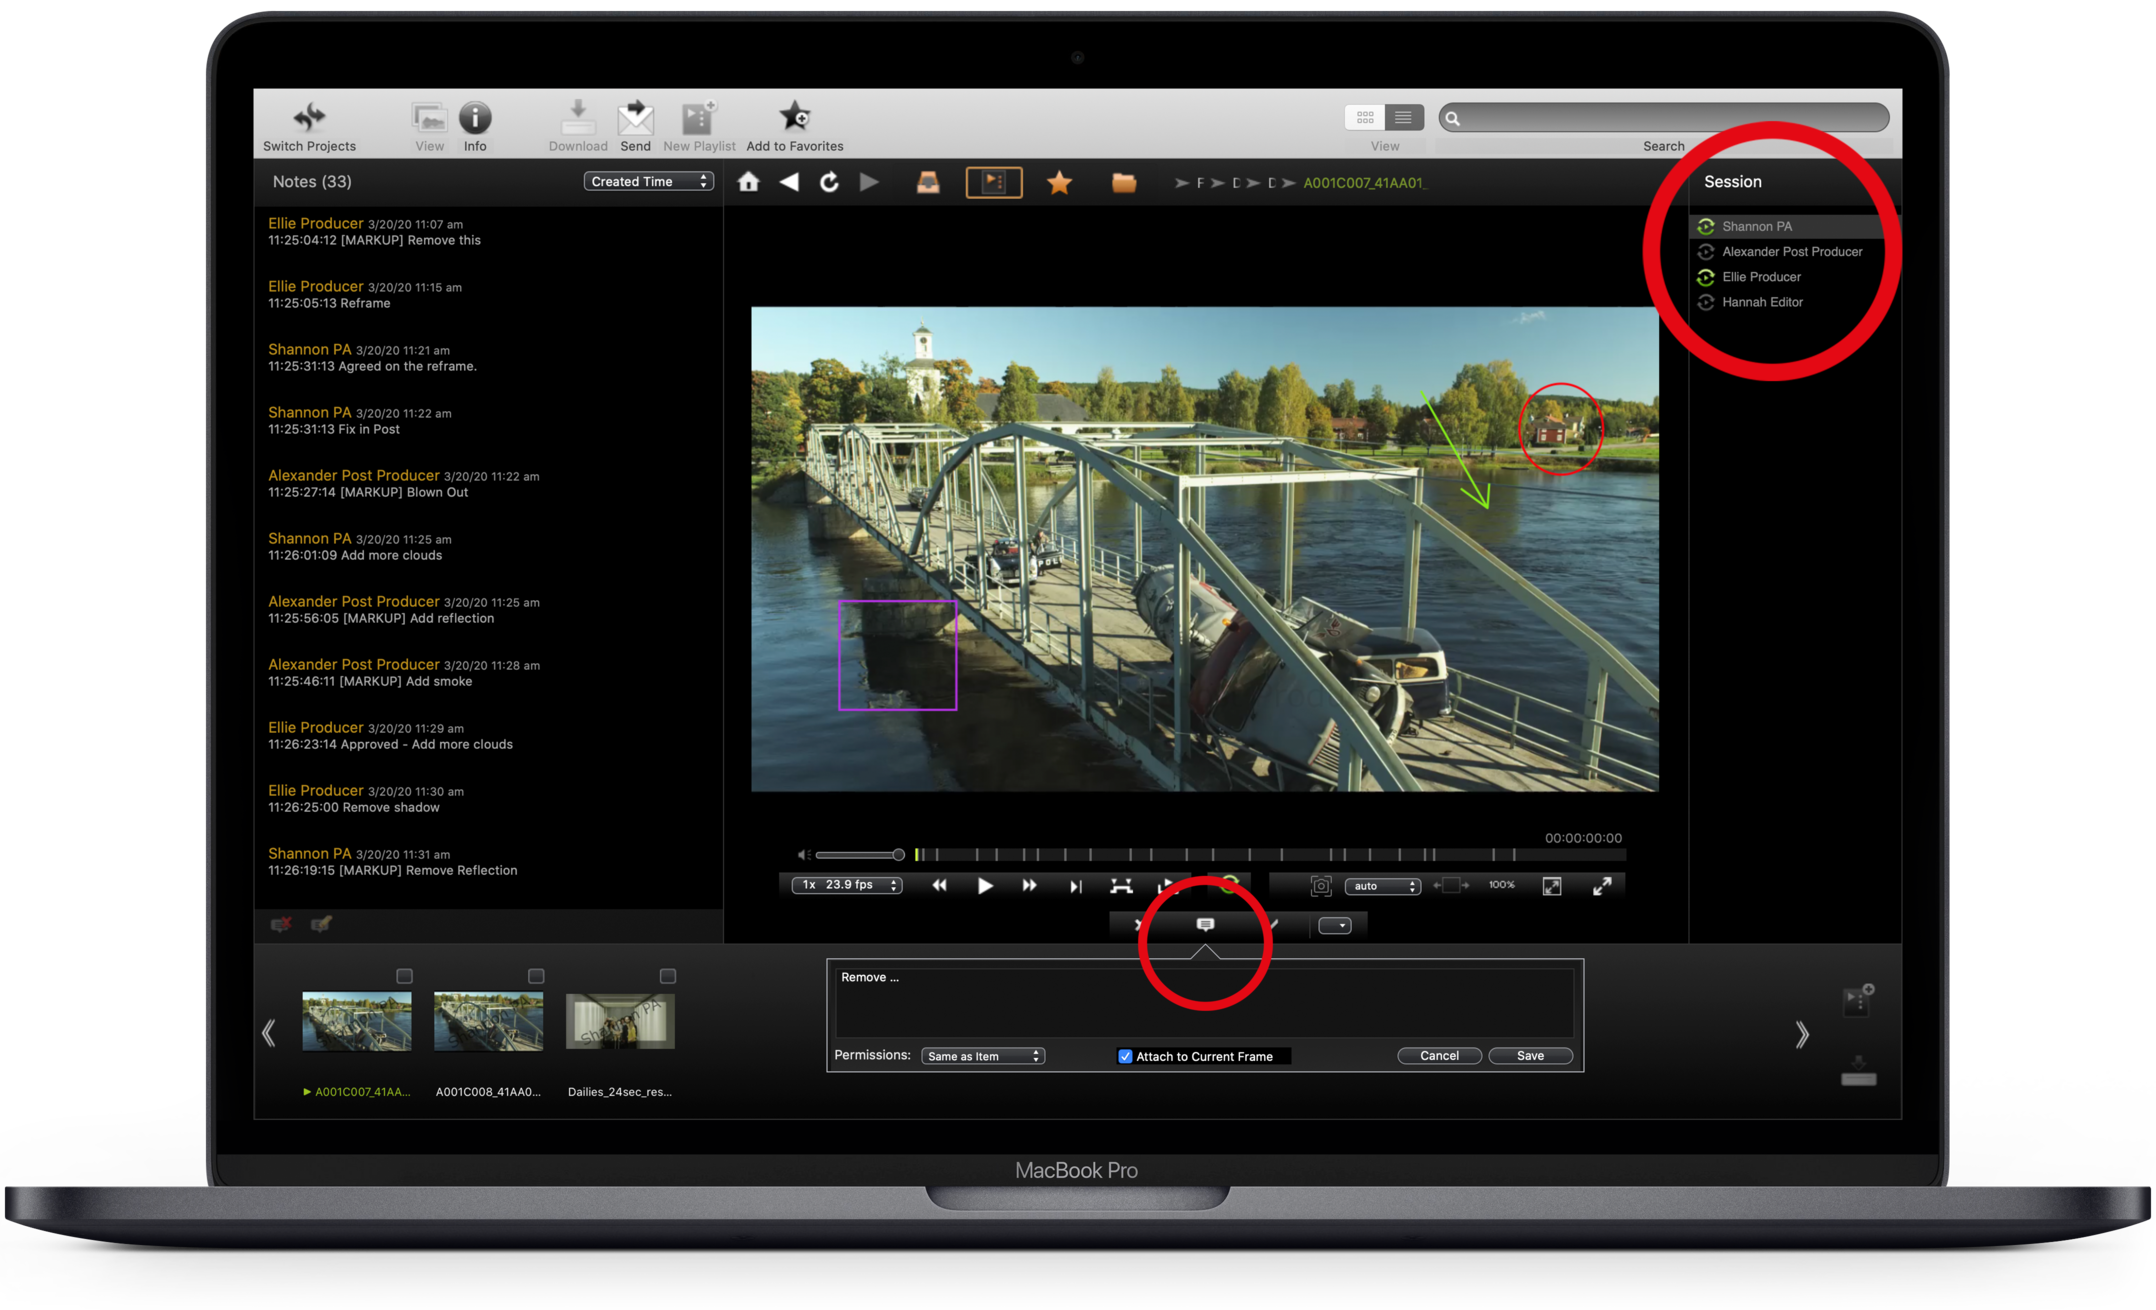Select Hannah Editor in Session list

click(x=1761, y=302)
